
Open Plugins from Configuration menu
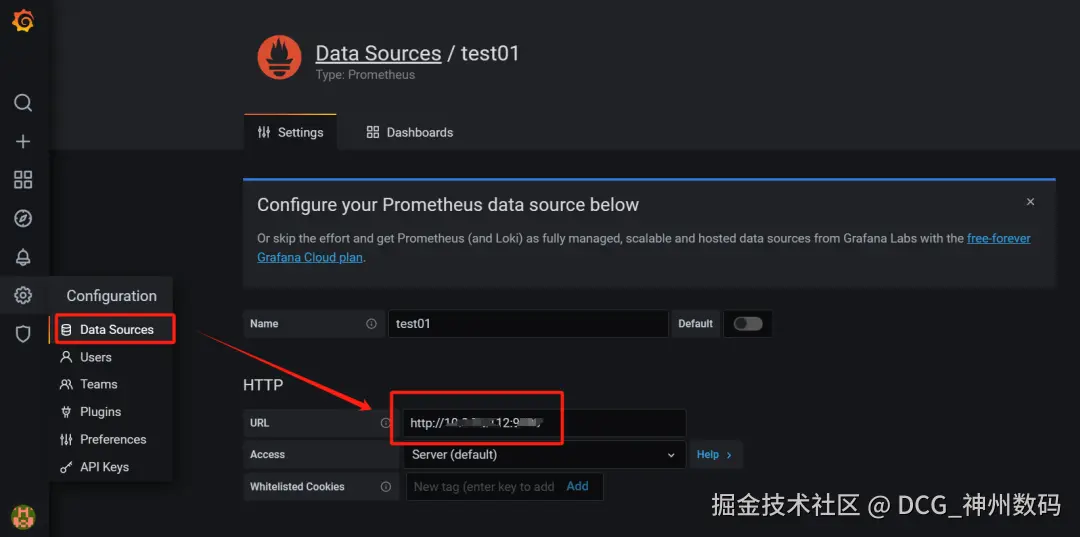coord(100,412)
